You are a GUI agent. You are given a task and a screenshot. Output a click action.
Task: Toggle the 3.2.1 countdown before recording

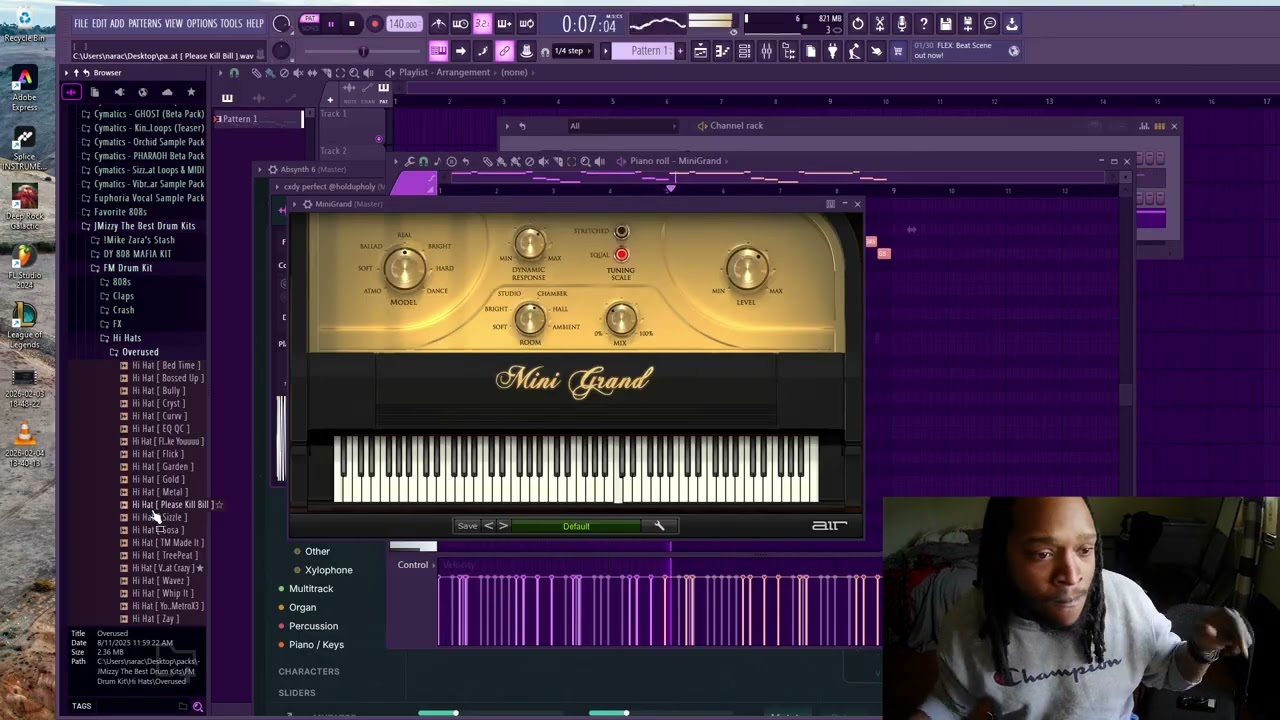pyautogui.click(x=482, y=23)
